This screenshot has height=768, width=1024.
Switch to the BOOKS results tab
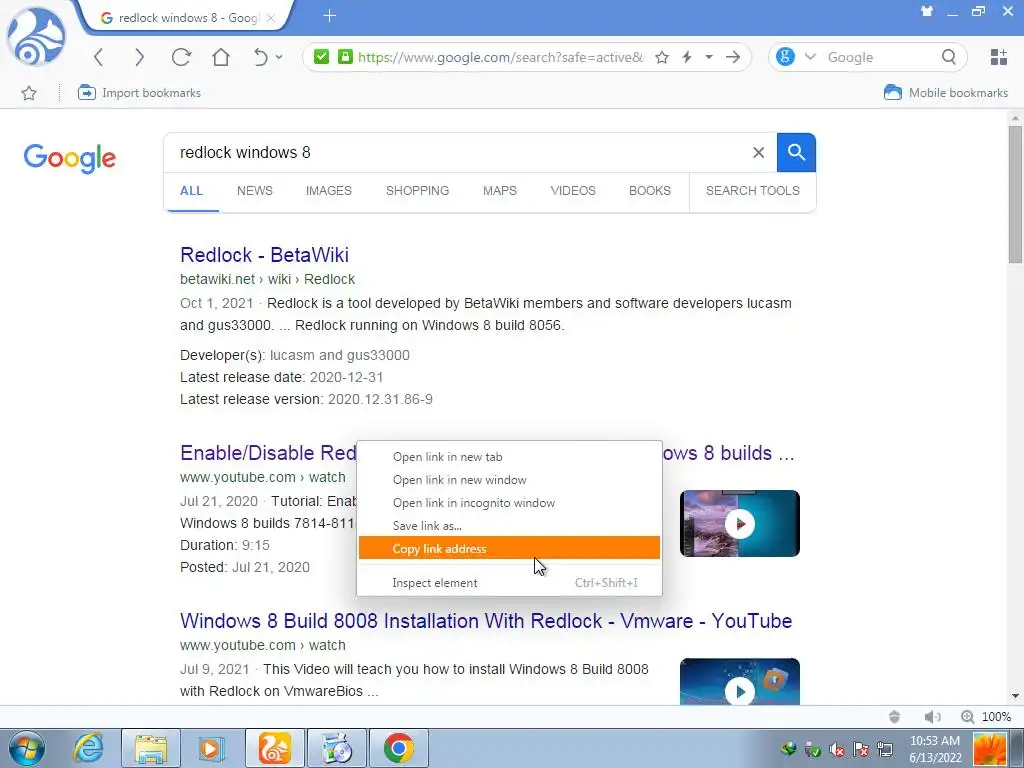coord(650,191)
